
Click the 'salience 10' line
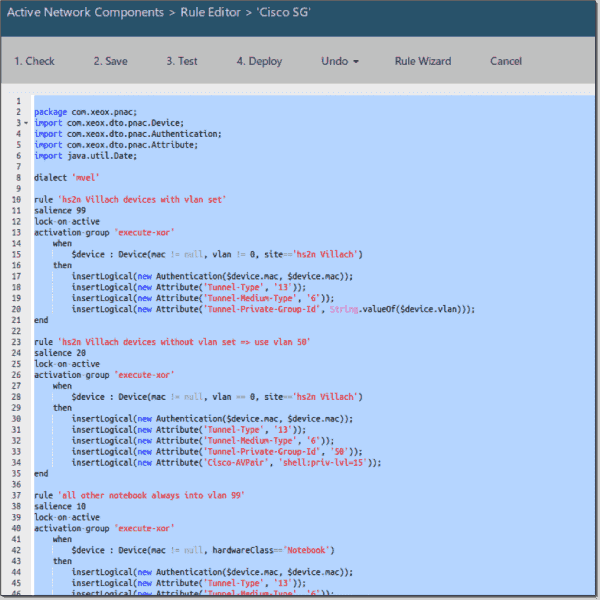pyautogui.click(x=60, y=506)
